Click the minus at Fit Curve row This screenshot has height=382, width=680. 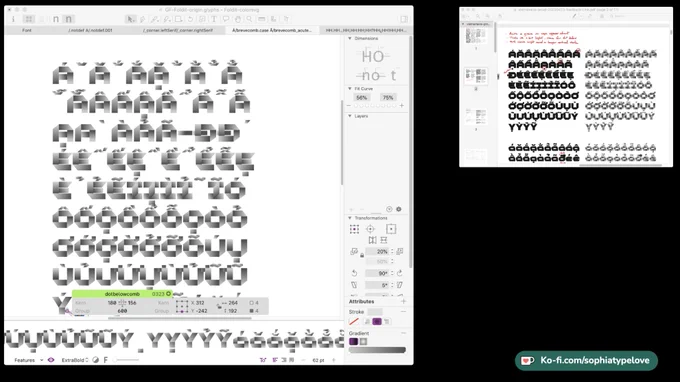pyautogui.click(x=349, y=105)
